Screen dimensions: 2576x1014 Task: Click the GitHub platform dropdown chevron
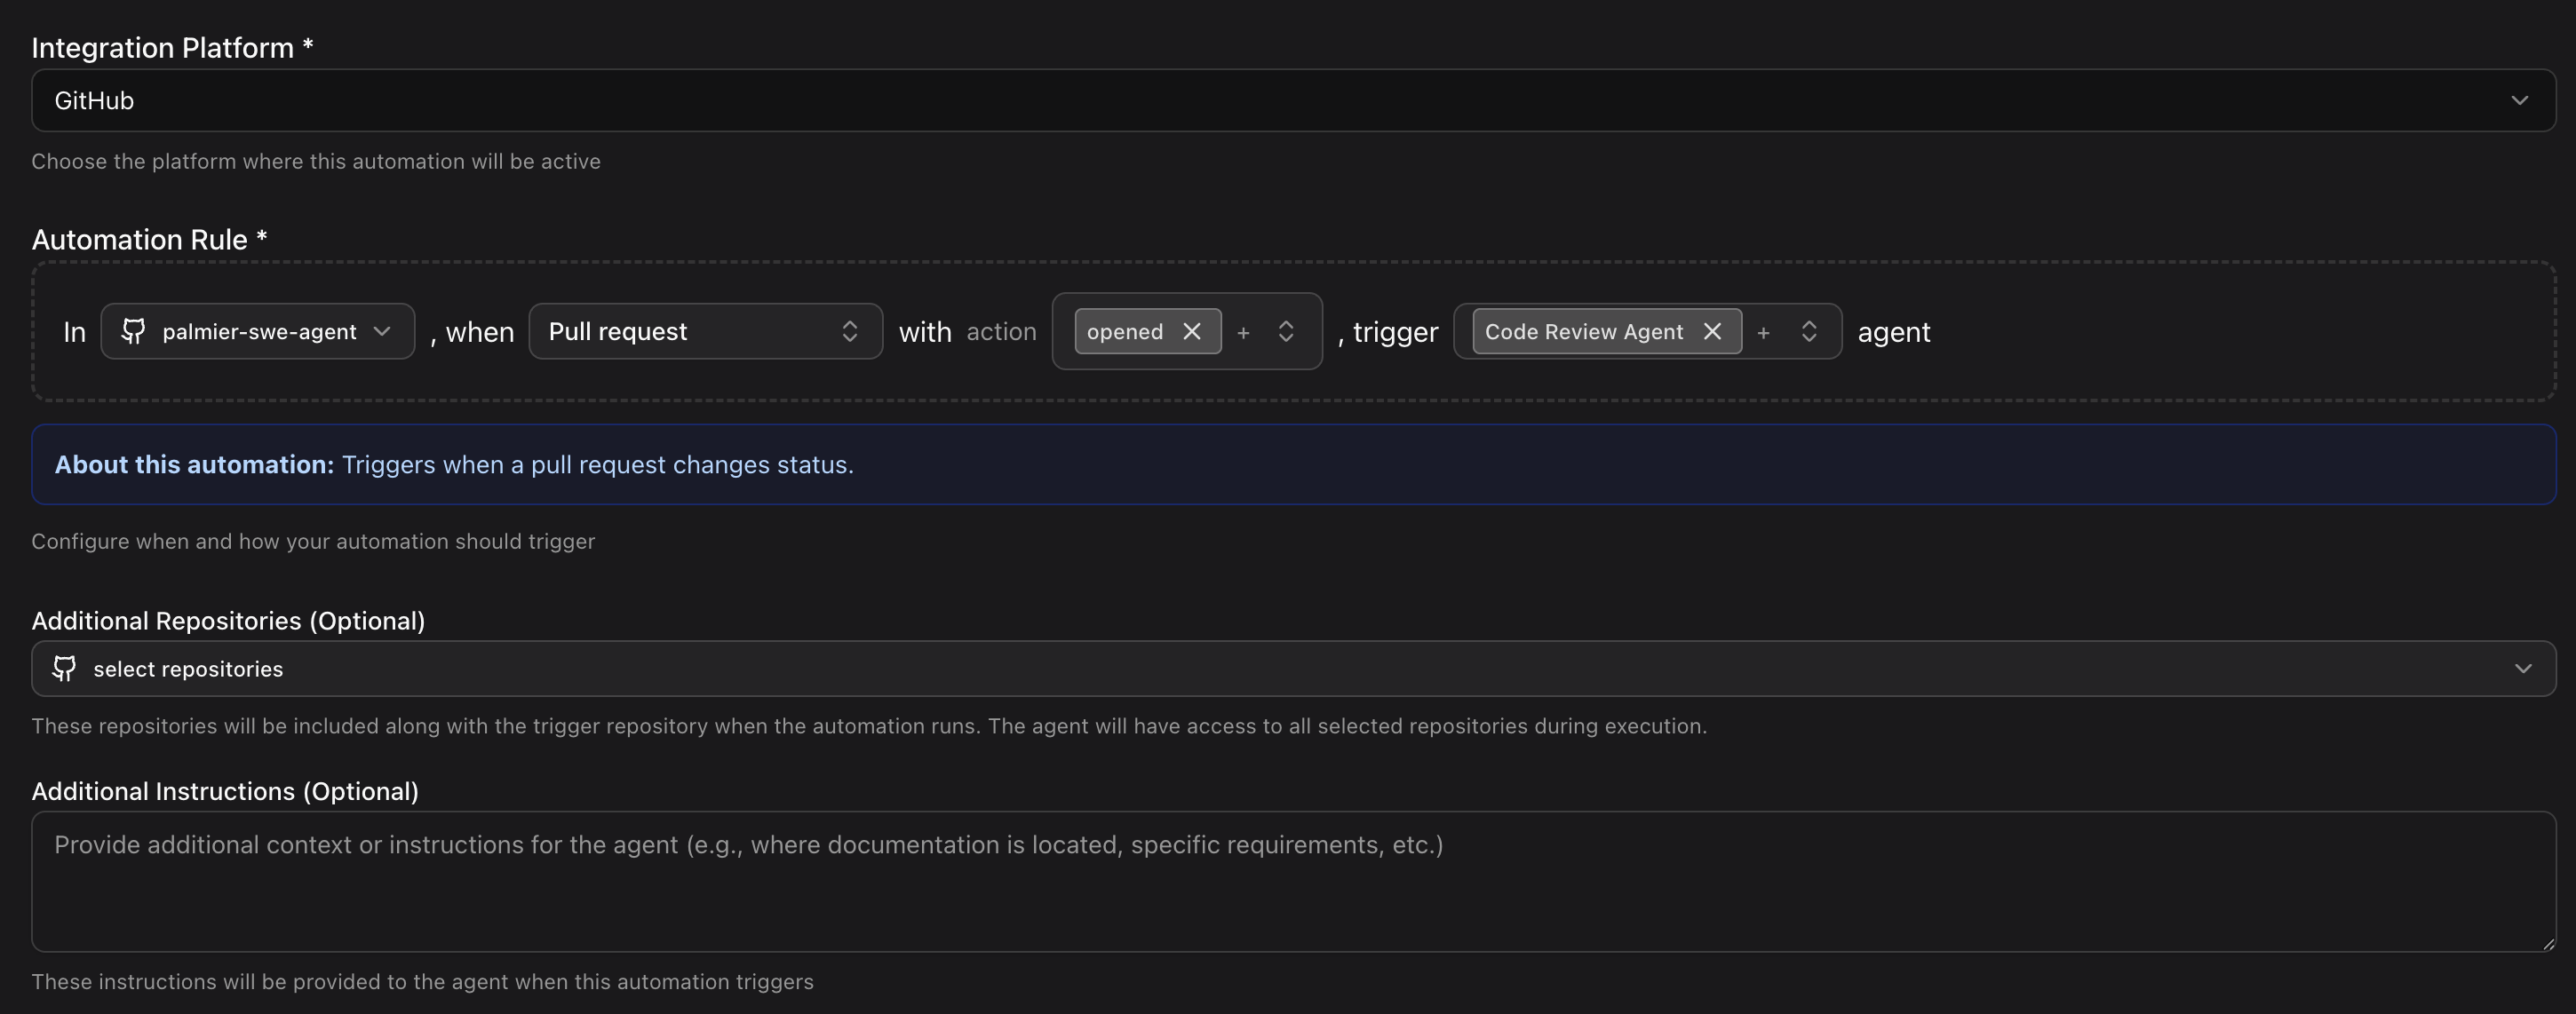pos(2519,100)
